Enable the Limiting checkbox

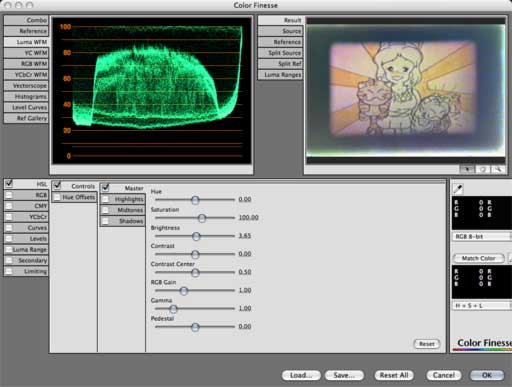pyautogui.click(x=9, y=271)
